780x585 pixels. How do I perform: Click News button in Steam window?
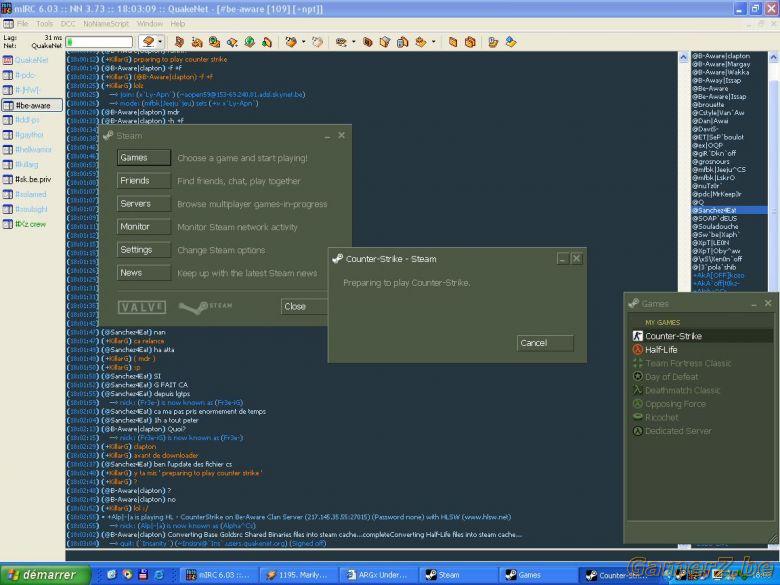point(144,273)
